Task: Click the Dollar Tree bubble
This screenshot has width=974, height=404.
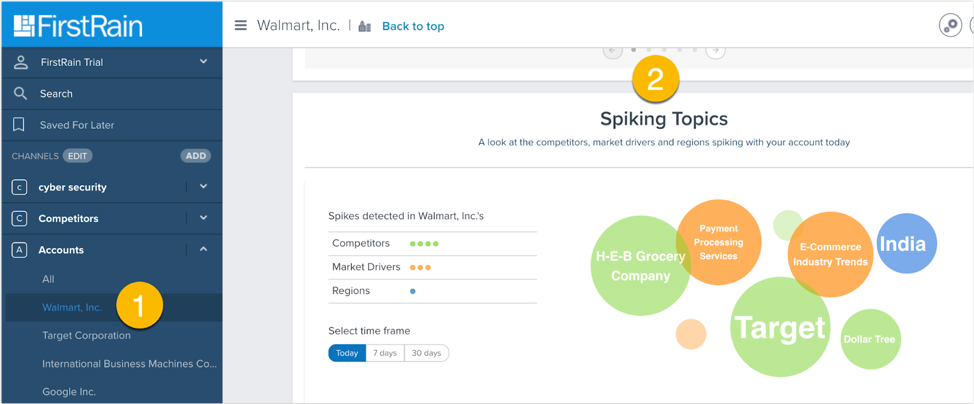Action: point(870,339)
